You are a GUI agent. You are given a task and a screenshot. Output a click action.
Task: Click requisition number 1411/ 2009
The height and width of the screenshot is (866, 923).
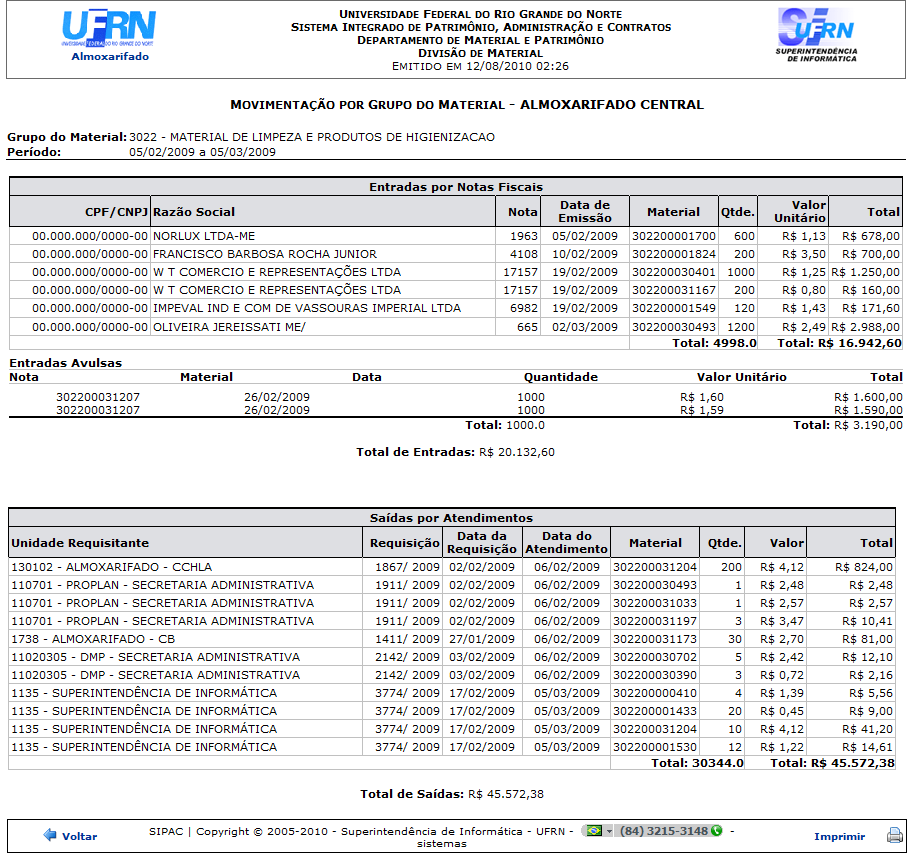(x=407, y=639)
